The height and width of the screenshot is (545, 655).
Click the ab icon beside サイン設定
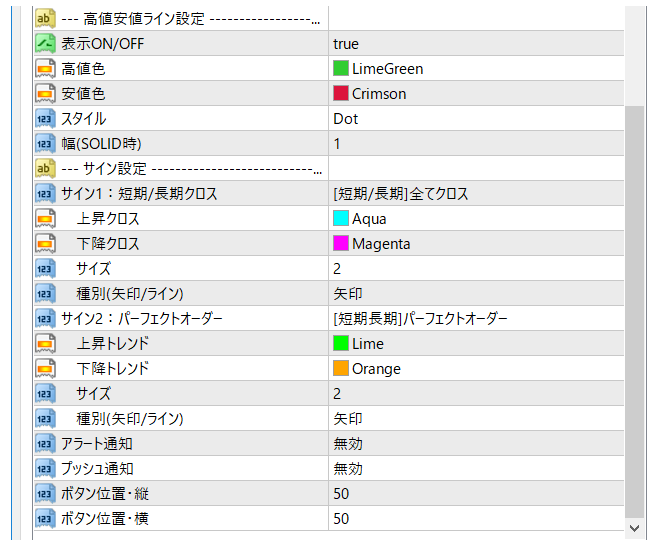click(45, 169)
